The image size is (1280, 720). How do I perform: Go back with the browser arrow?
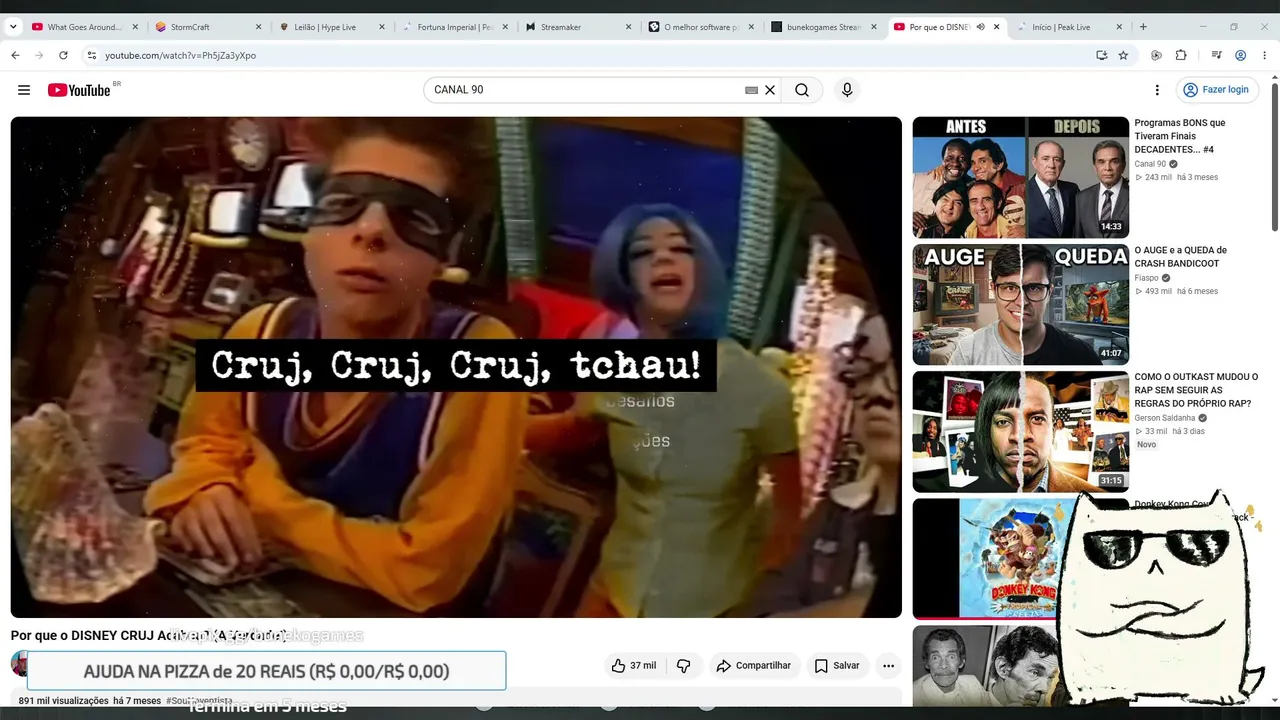coord(15,55)
